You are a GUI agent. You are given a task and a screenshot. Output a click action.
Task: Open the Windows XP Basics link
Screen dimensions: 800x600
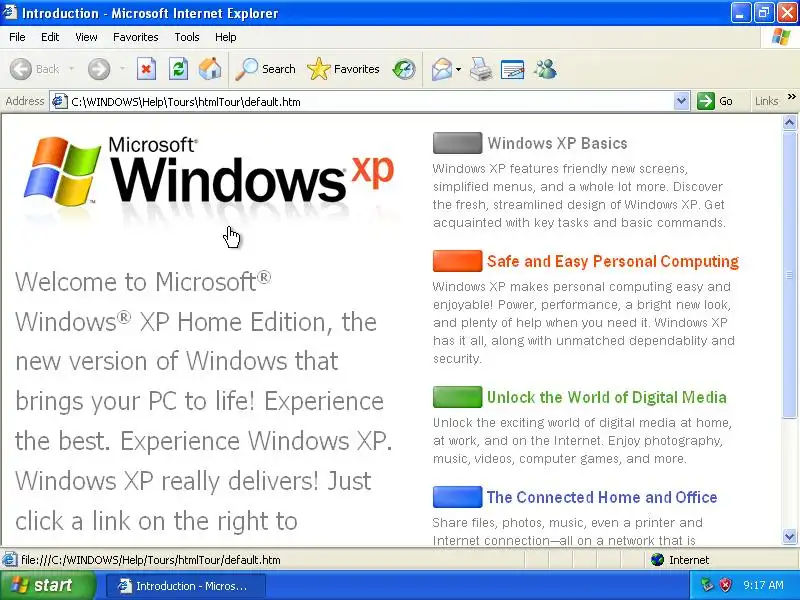click(x=557, y=143)
